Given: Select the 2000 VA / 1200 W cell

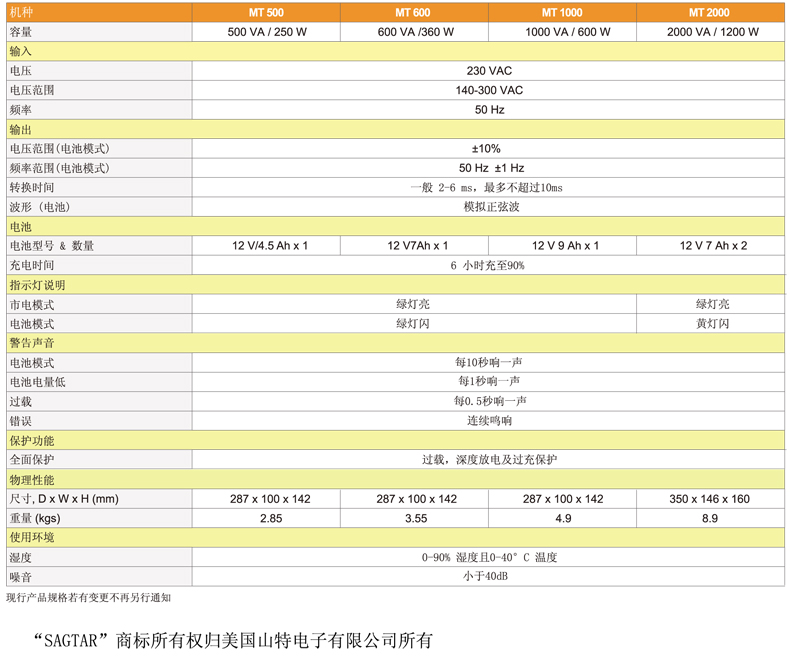Looking at the screenshot, I should pyautogui.click(x=712, y=32).
